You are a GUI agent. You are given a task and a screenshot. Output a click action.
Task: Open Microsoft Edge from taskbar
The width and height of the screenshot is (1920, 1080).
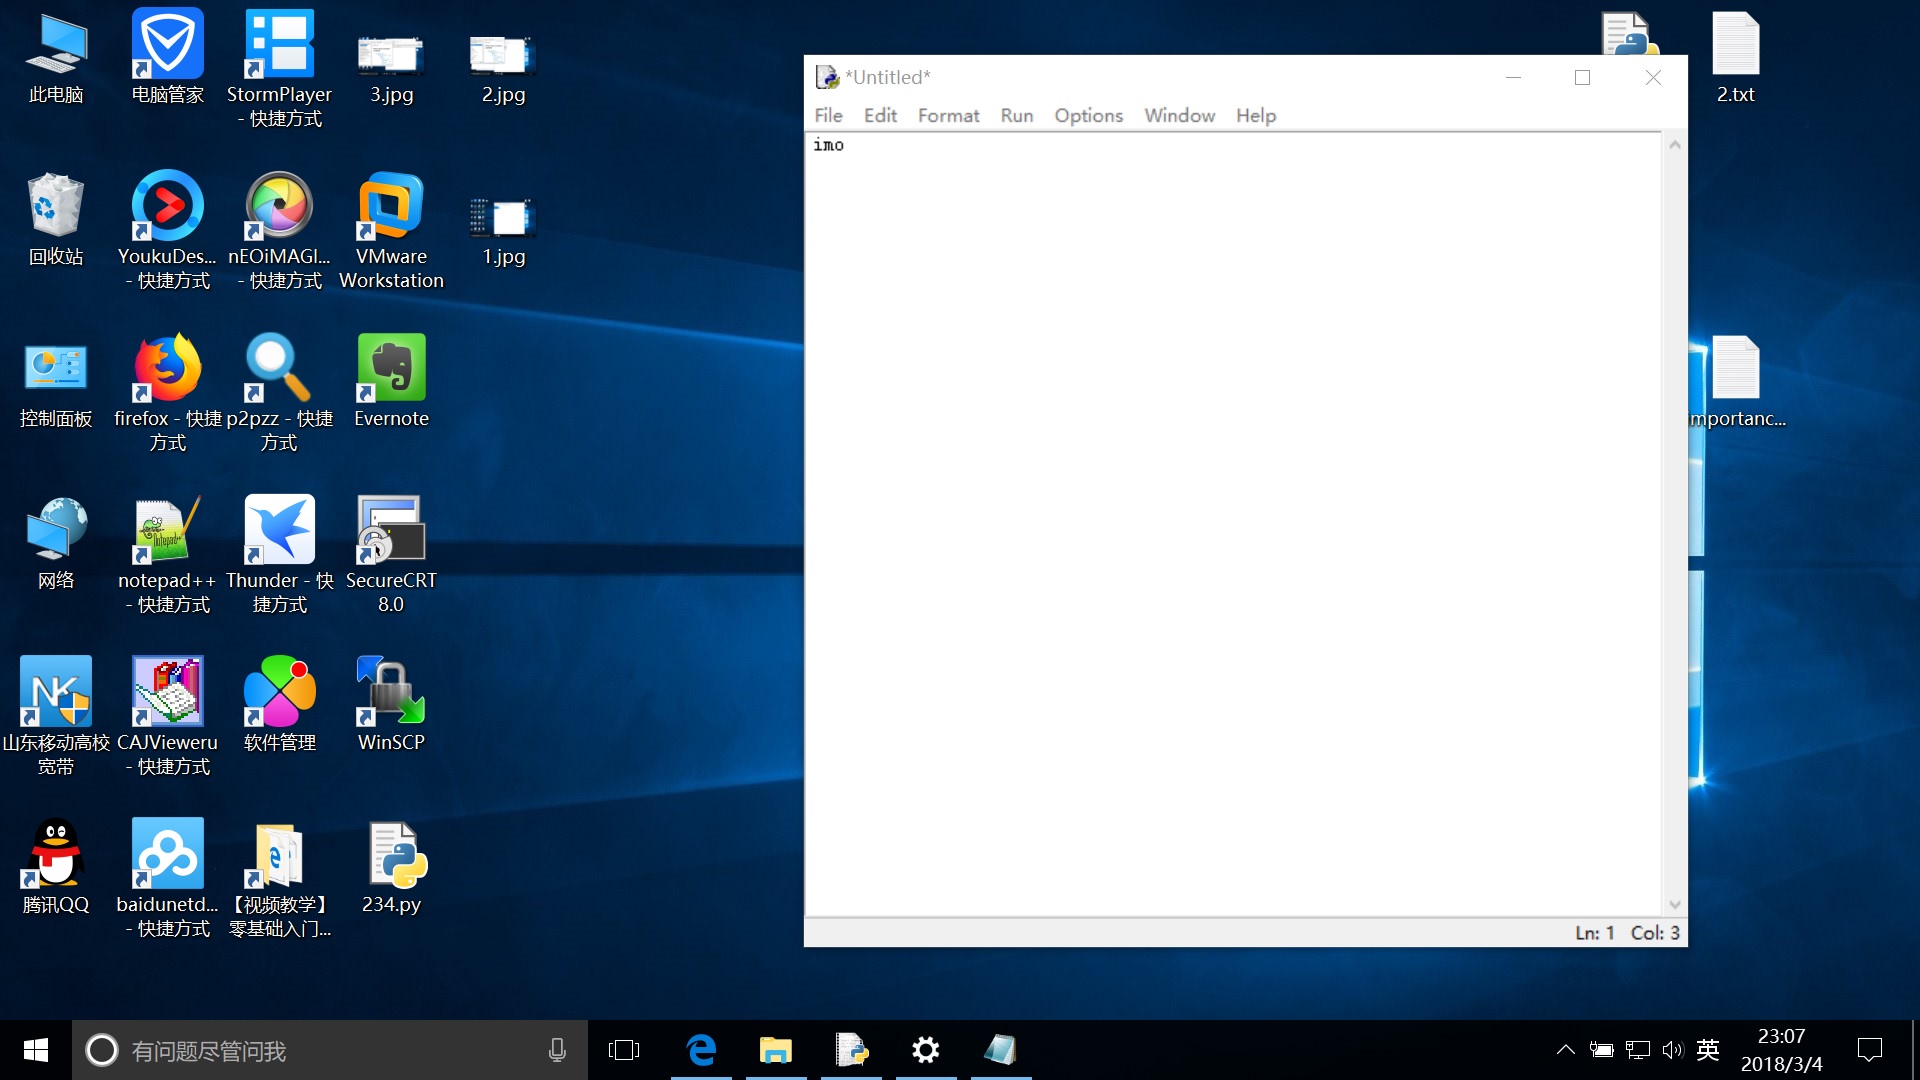(x=701, y=1050)
